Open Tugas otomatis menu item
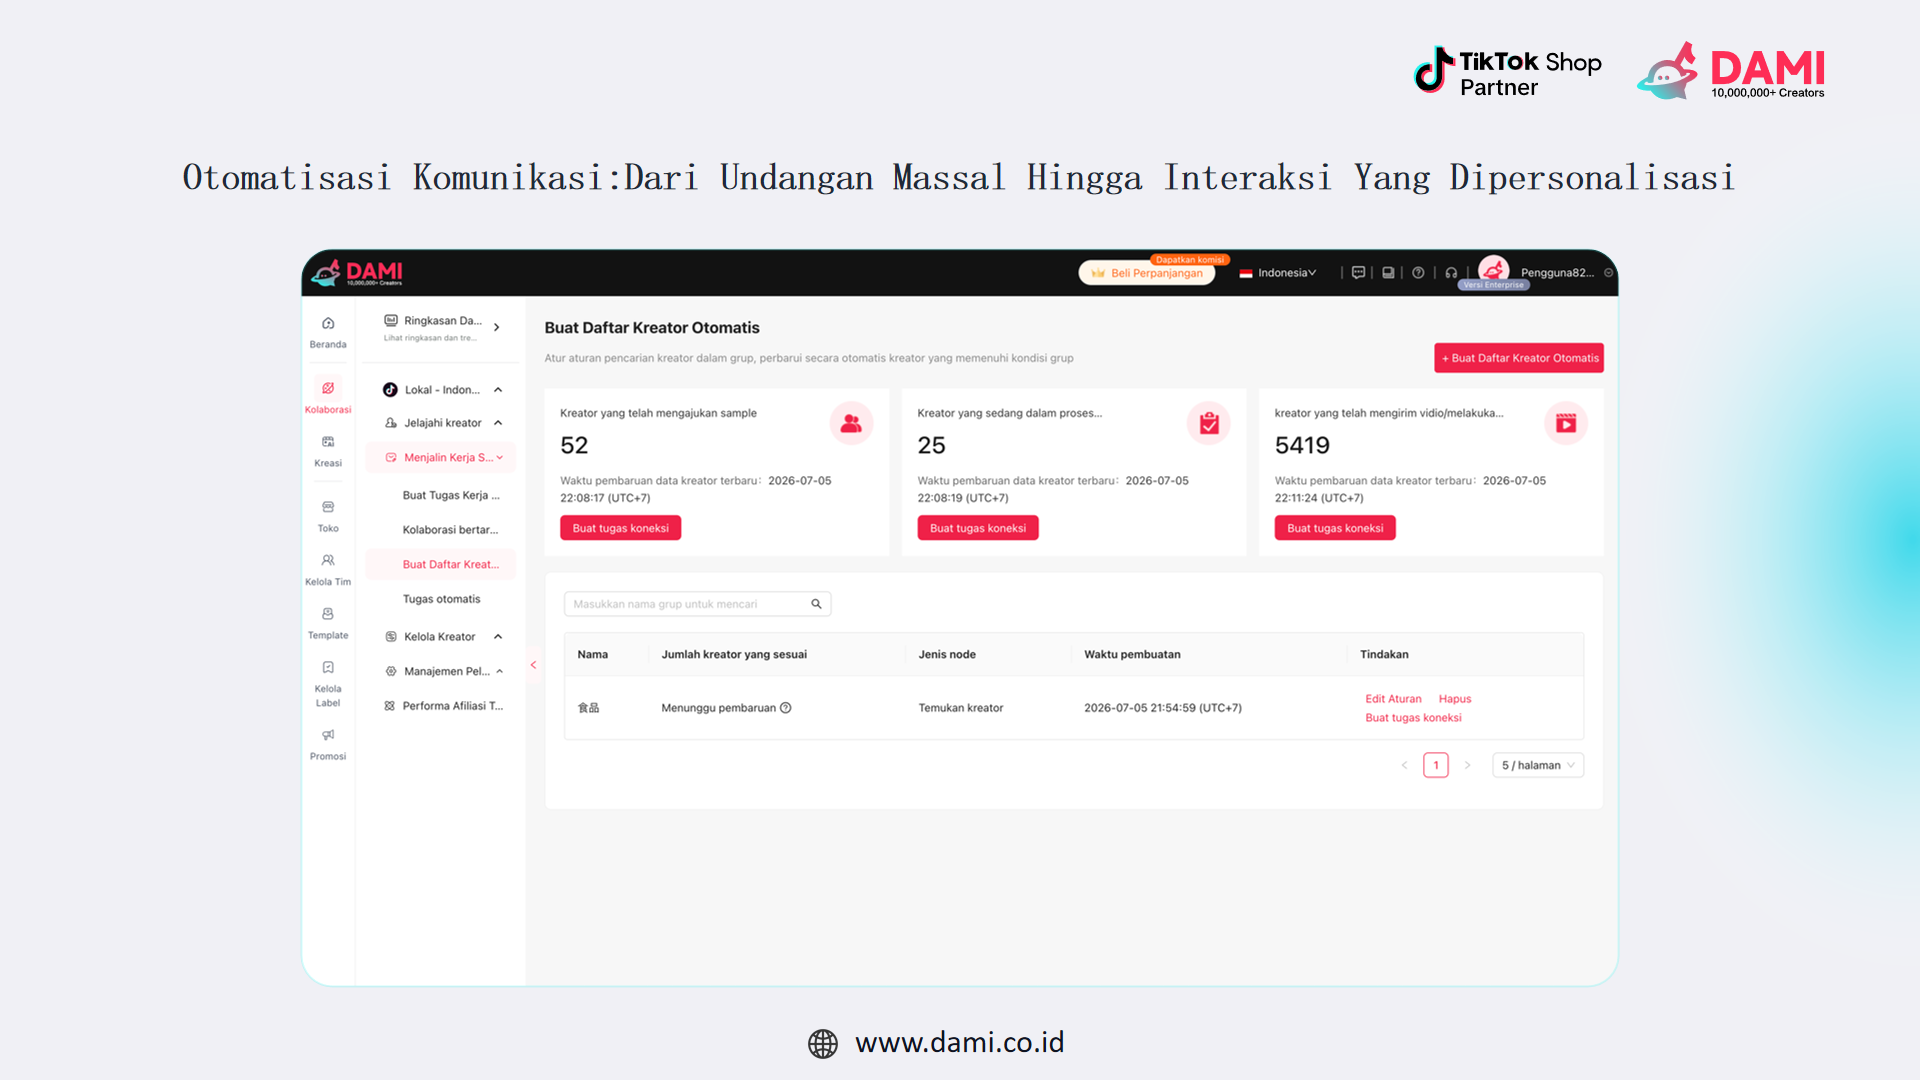This screenshot has height=1080, width=1920. coord(442,599)
